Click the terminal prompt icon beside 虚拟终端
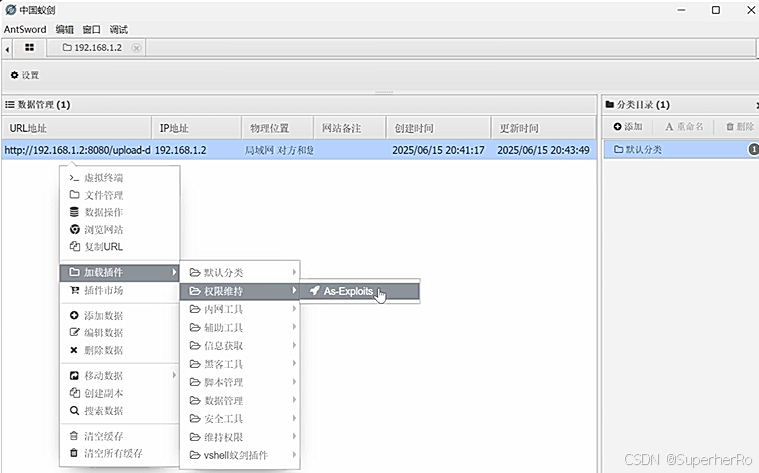Screen dimensions: 759x473 tap(74, 178)
